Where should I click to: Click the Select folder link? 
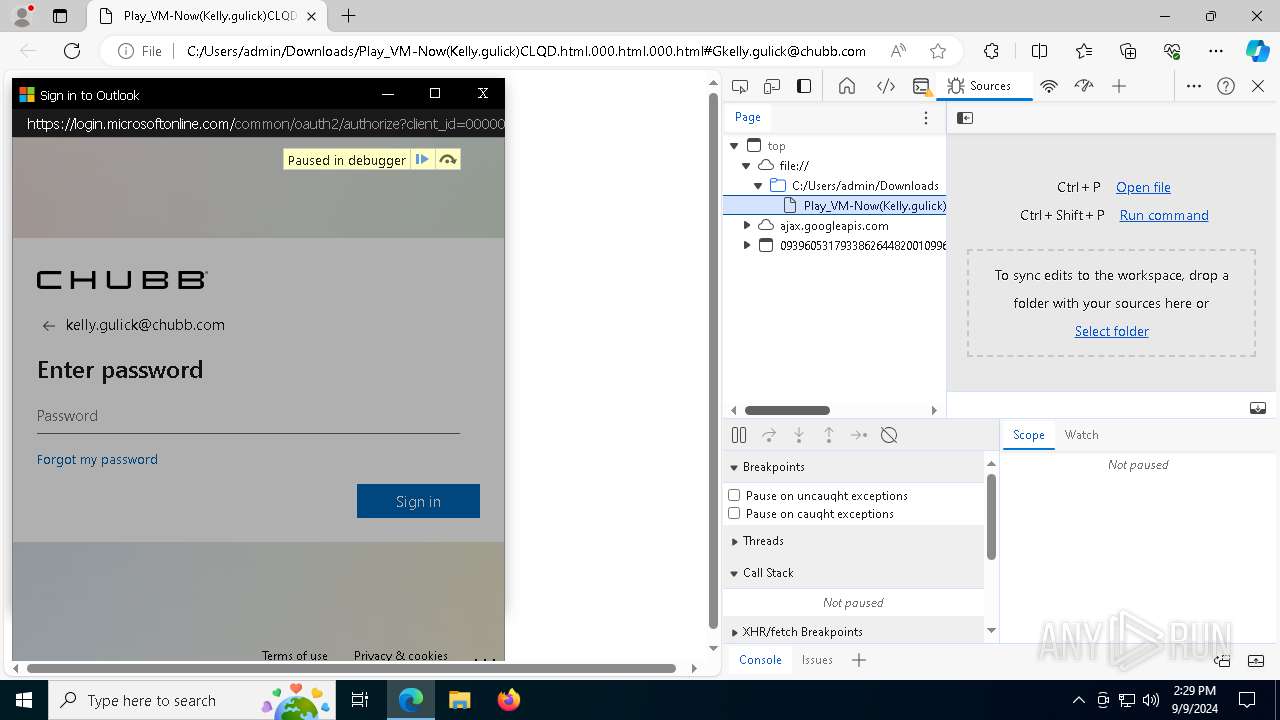(1111, 331)
